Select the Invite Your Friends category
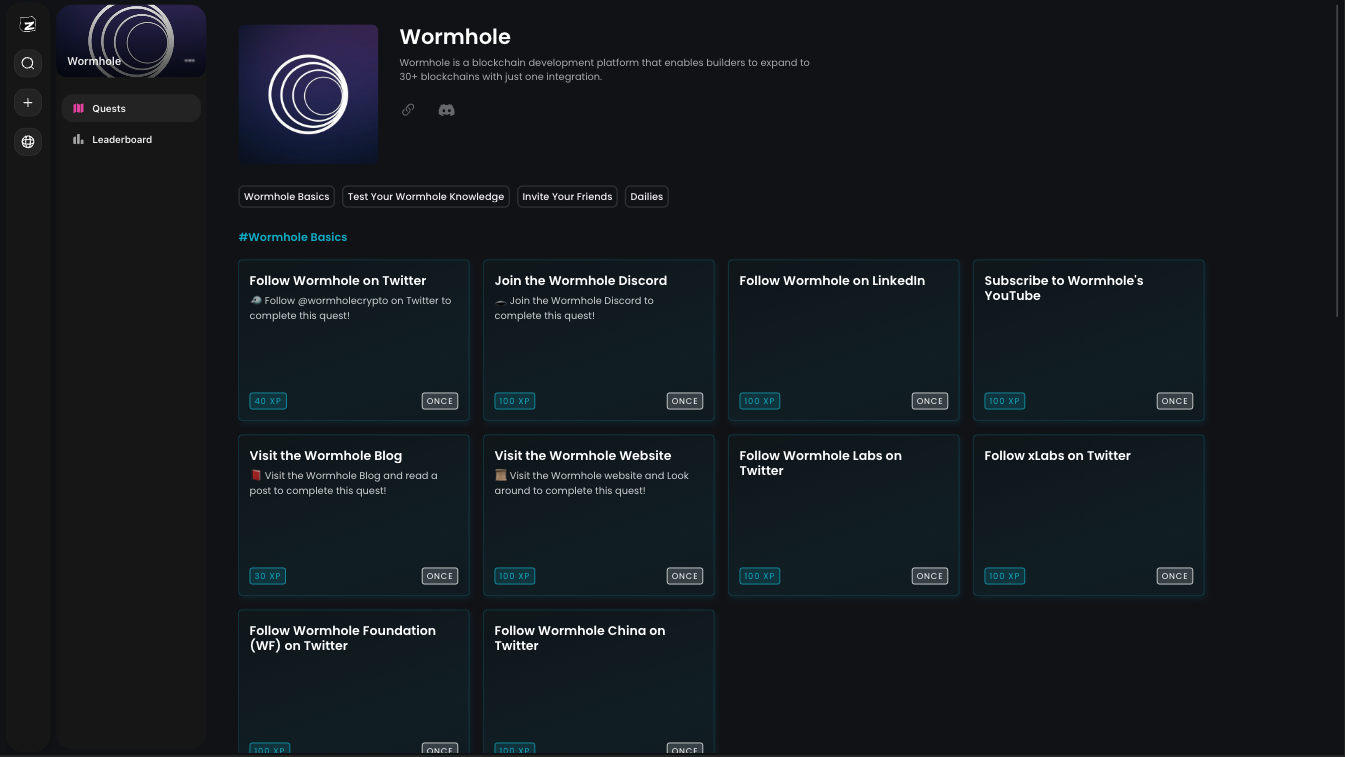1345x757 pixels. 567,196
